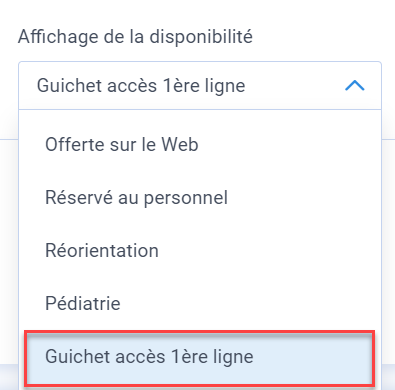Choose 'Réservé au personnel' from the list
The height and width of the screenshot is (390, 395).
(200, 197)
